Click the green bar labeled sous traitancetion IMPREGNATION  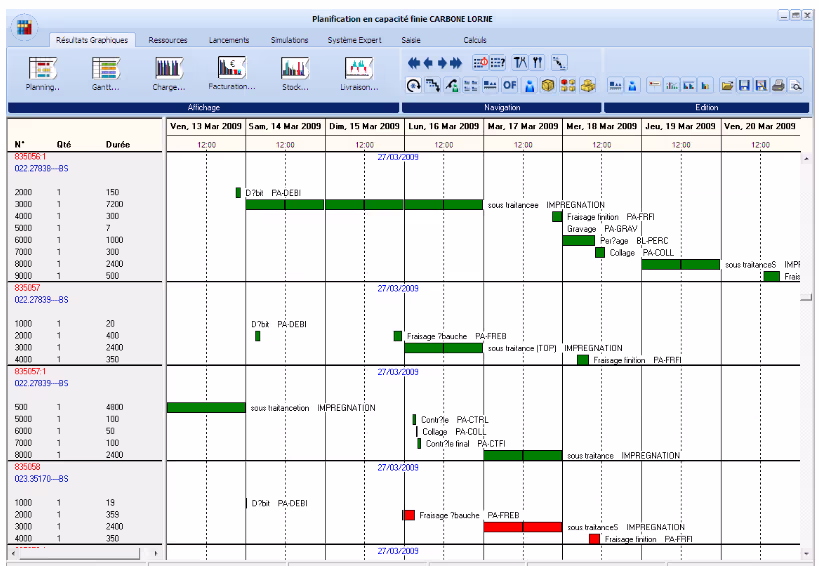tap(206, 407)
